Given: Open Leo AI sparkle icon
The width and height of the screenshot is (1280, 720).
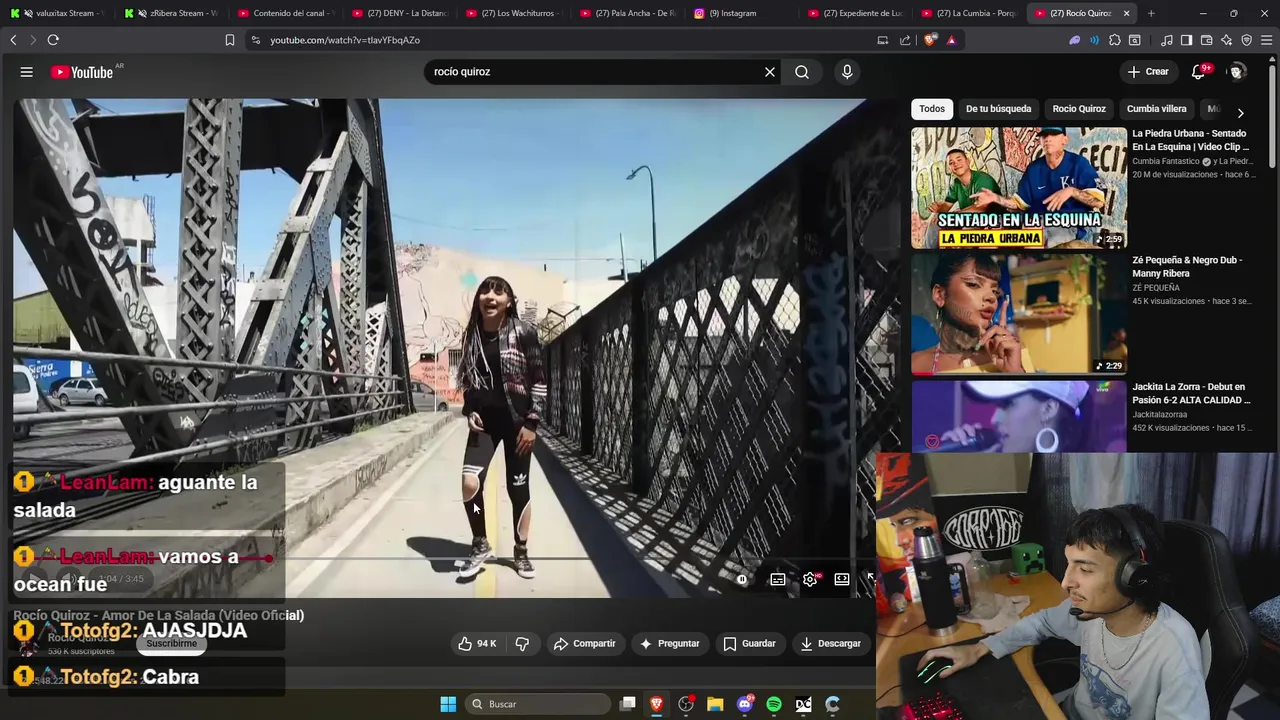Looking at the screenshot, I should coord(1226,40).
